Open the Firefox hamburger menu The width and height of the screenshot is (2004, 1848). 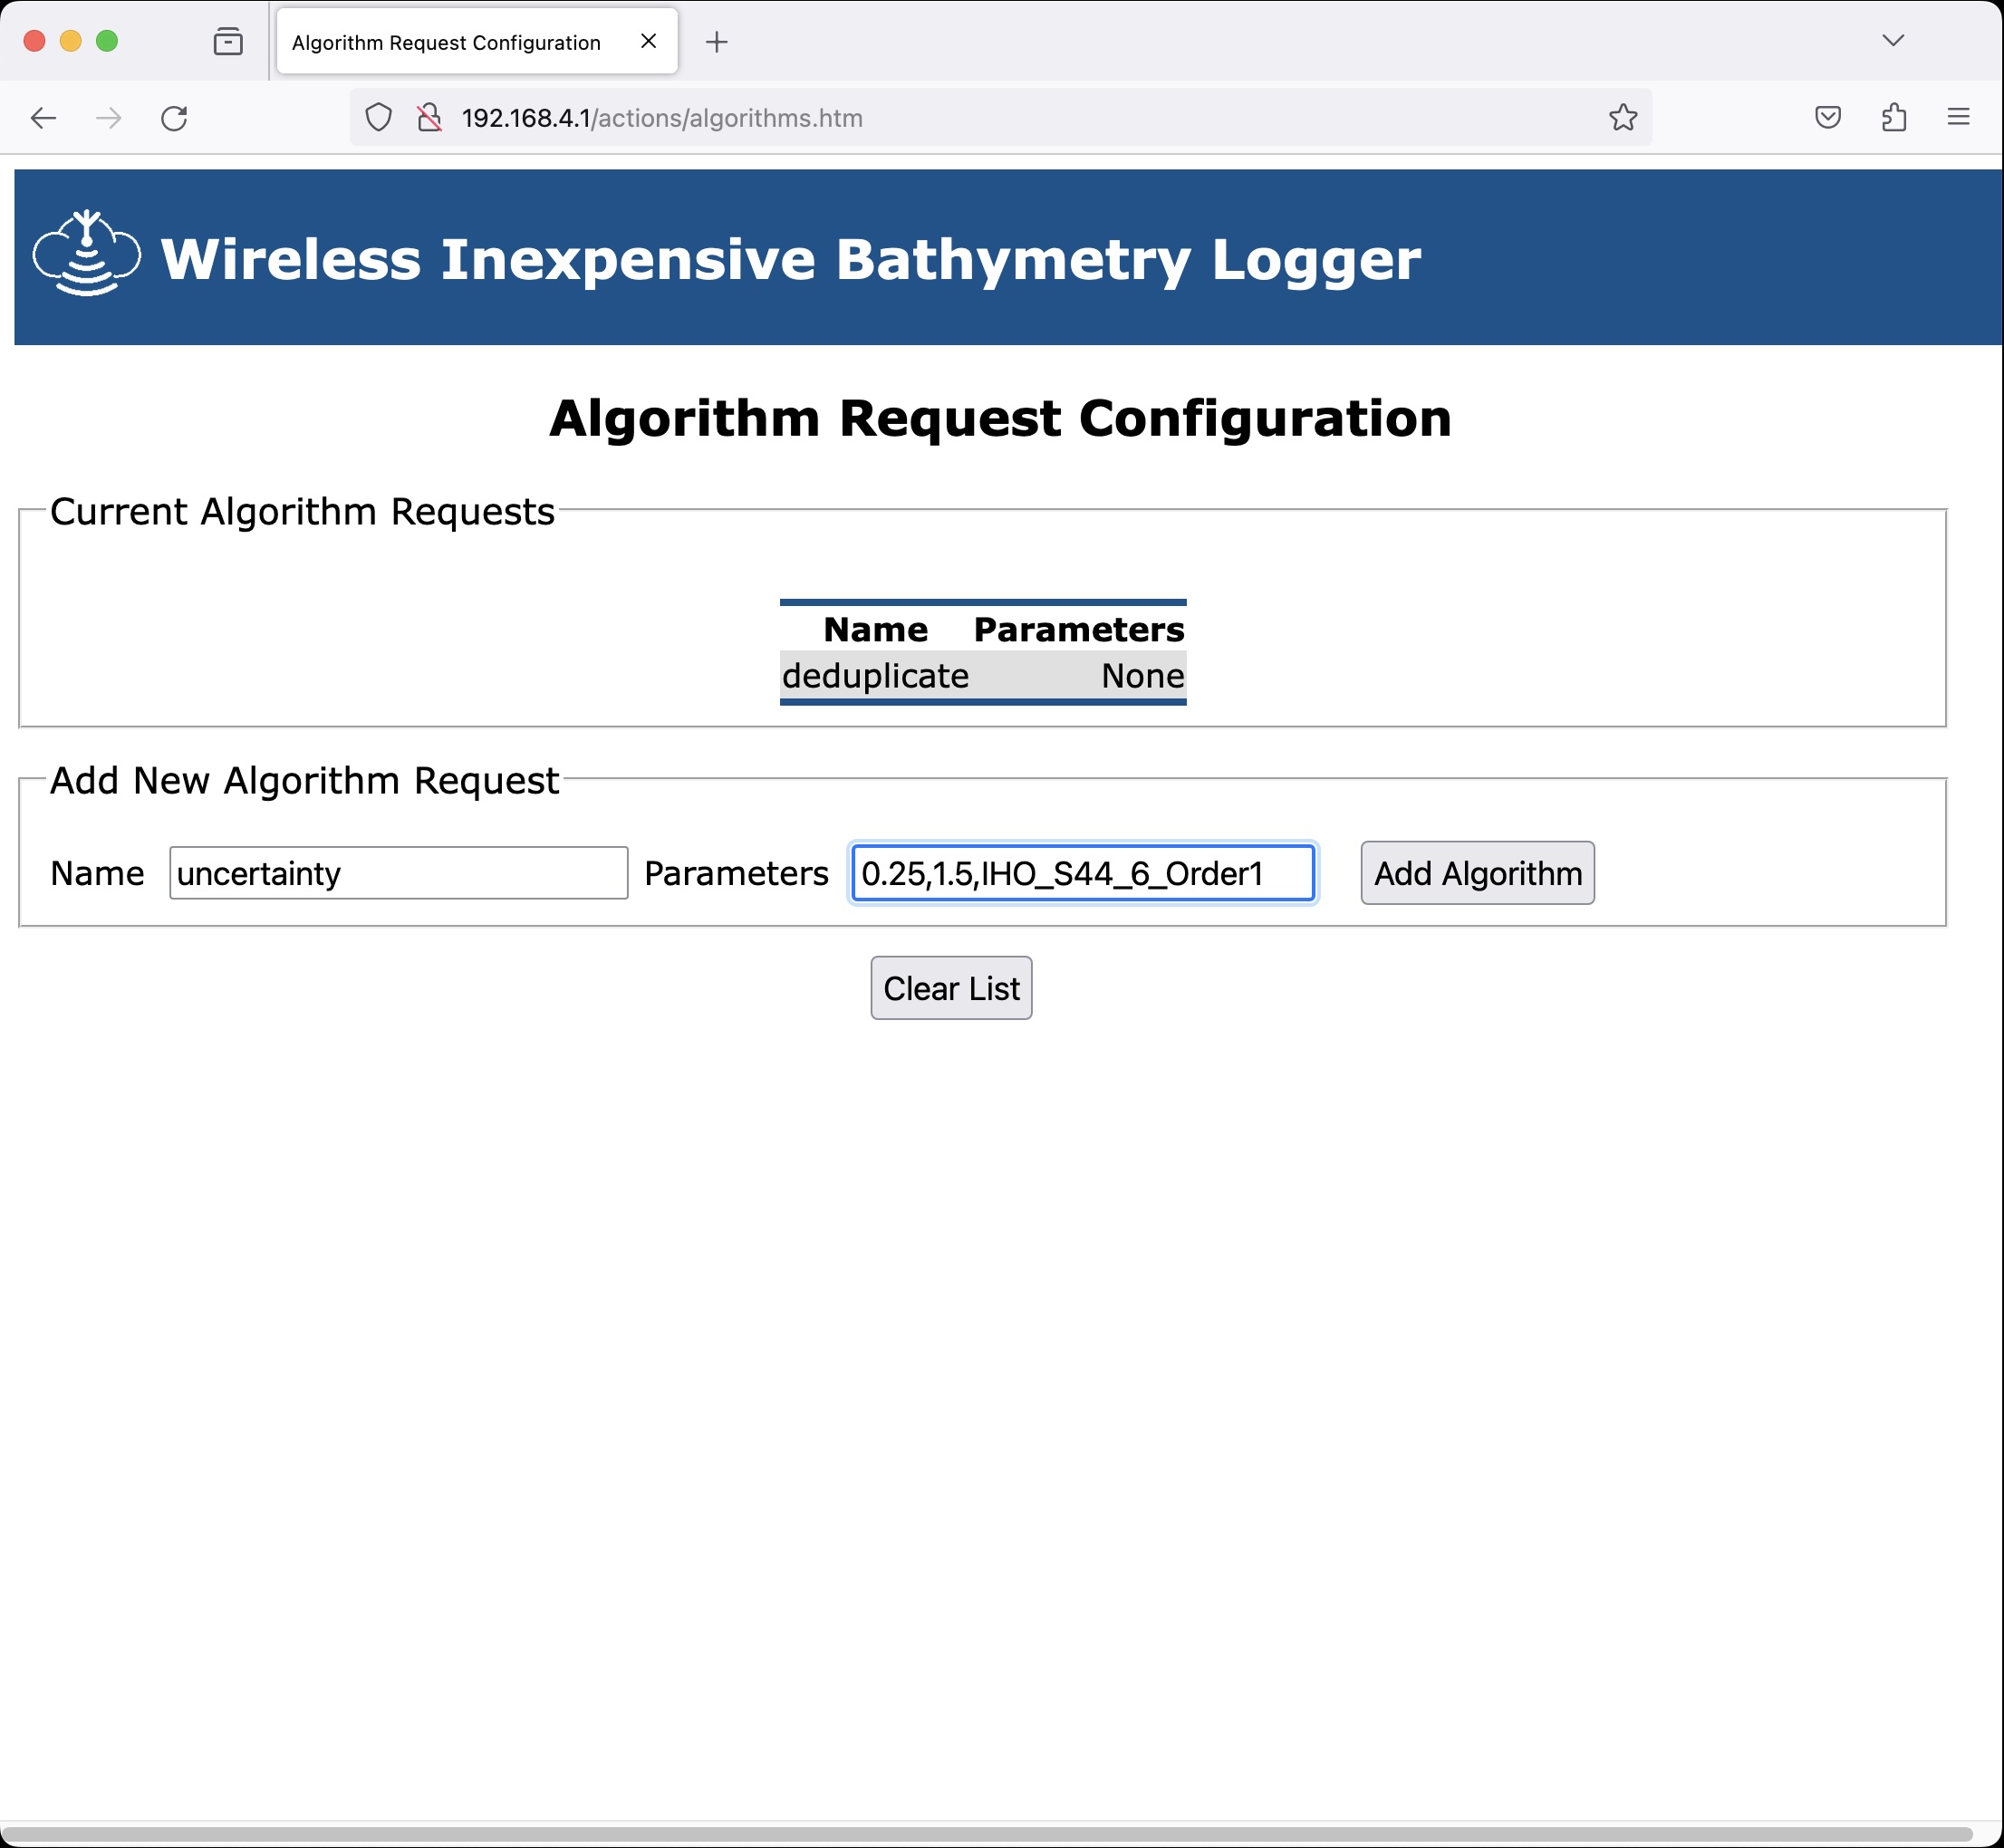(1958, 117)
